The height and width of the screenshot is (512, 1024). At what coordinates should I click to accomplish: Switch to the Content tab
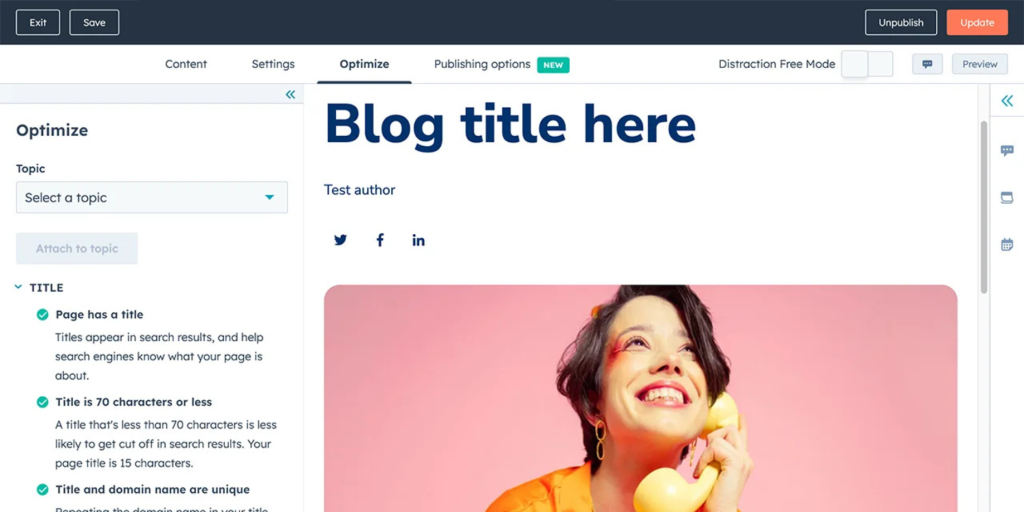[x=186, y=64]
